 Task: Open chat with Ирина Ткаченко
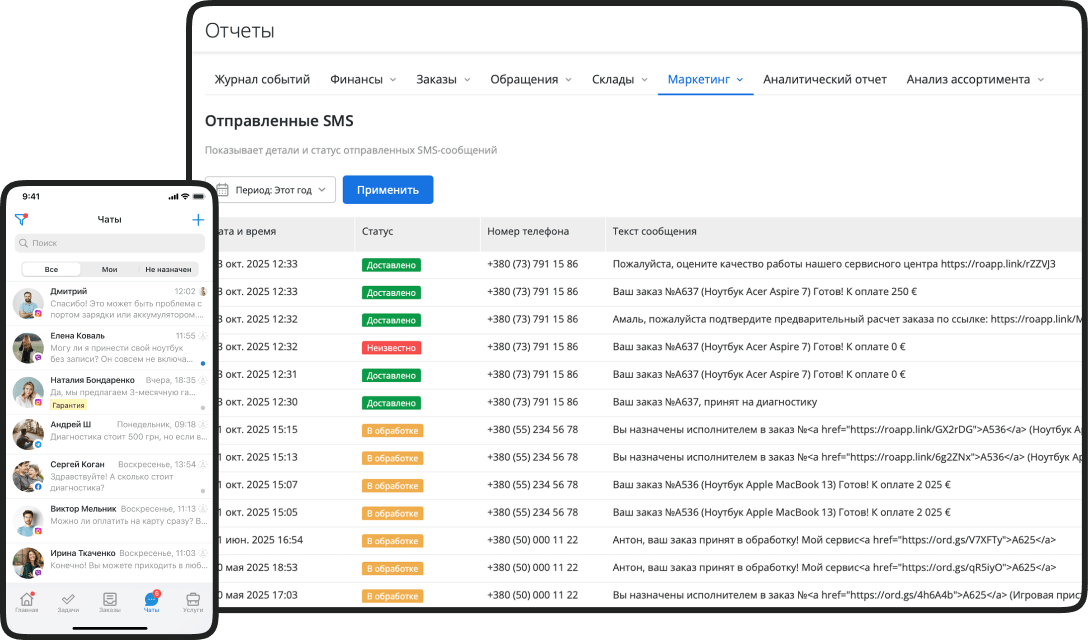[110, 562]
